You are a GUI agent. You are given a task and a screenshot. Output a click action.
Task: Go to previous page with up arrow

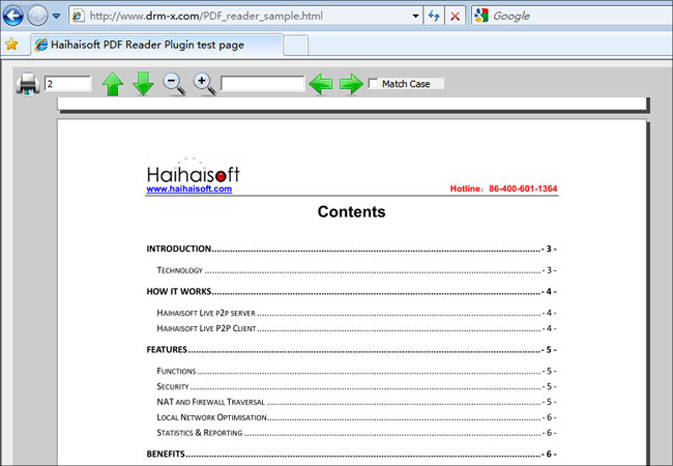(113, 84)
